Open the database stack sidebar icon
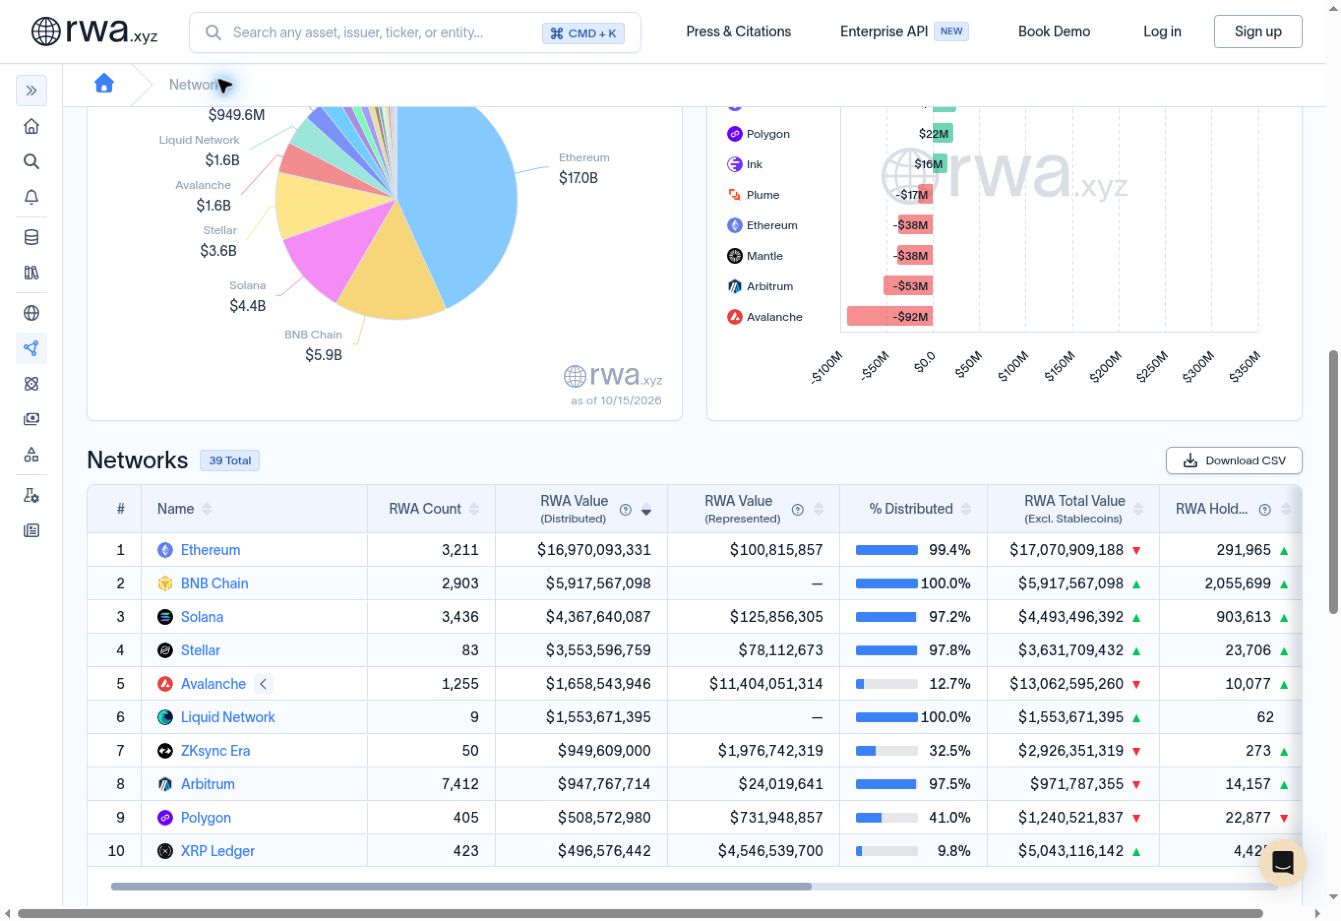The height and width of the screenshot is (921, 1341). 31,237
